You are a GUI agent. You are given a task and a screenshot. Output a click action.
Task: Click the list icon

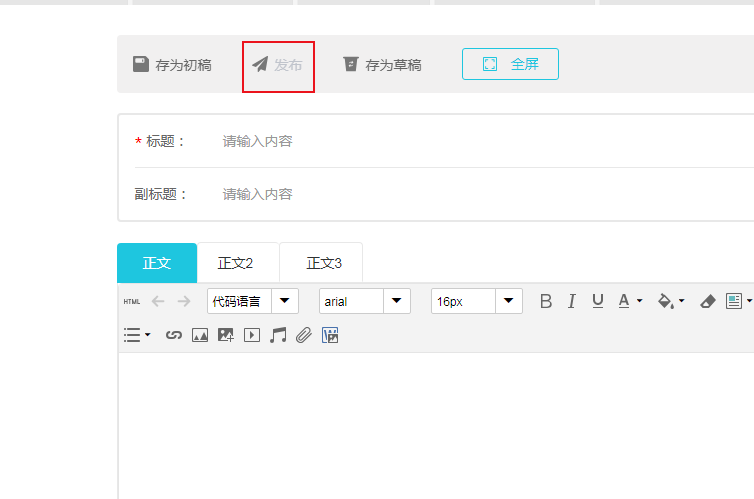132,335
